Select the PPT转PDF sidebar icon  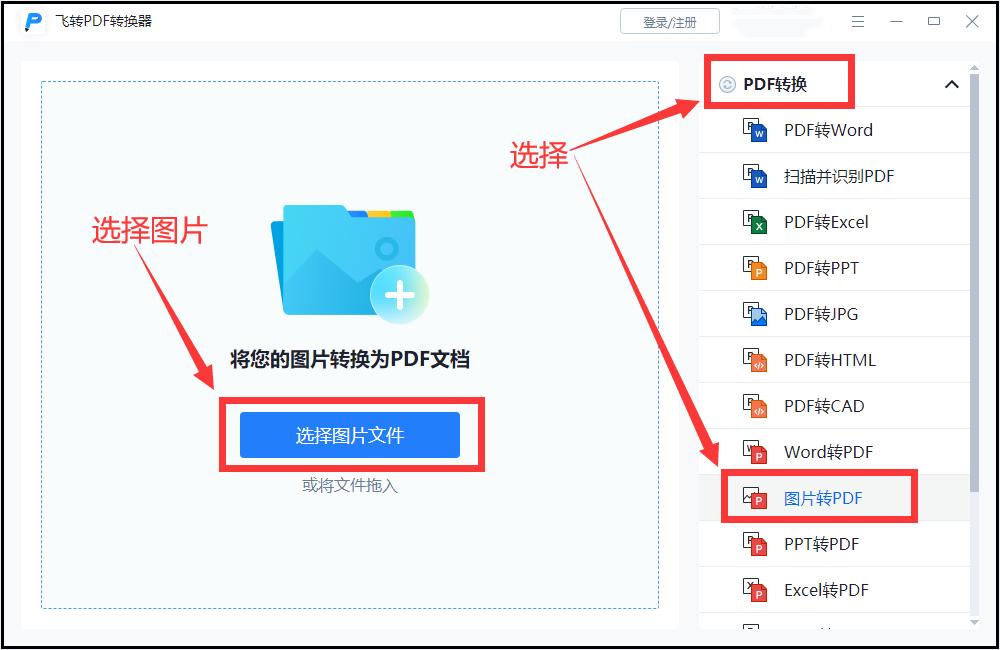(755, 543)
